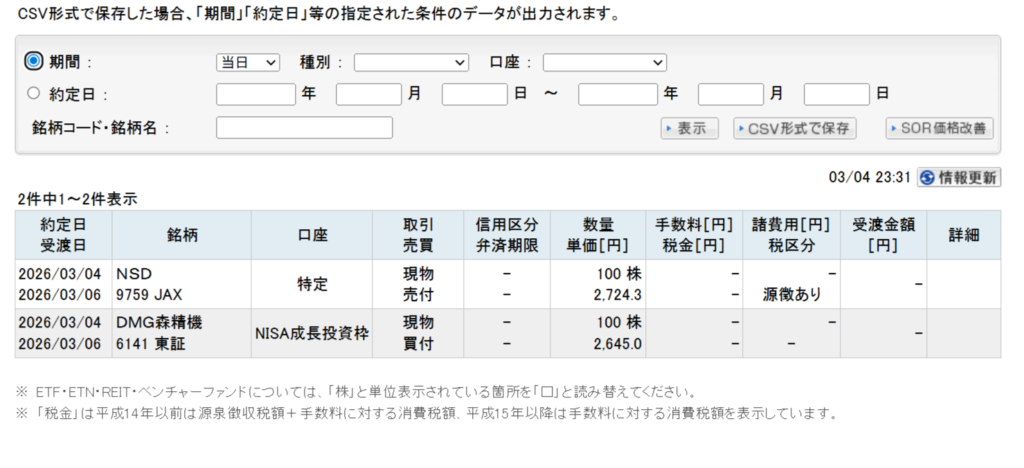Select the 約定日 radio button

point(33,94)
